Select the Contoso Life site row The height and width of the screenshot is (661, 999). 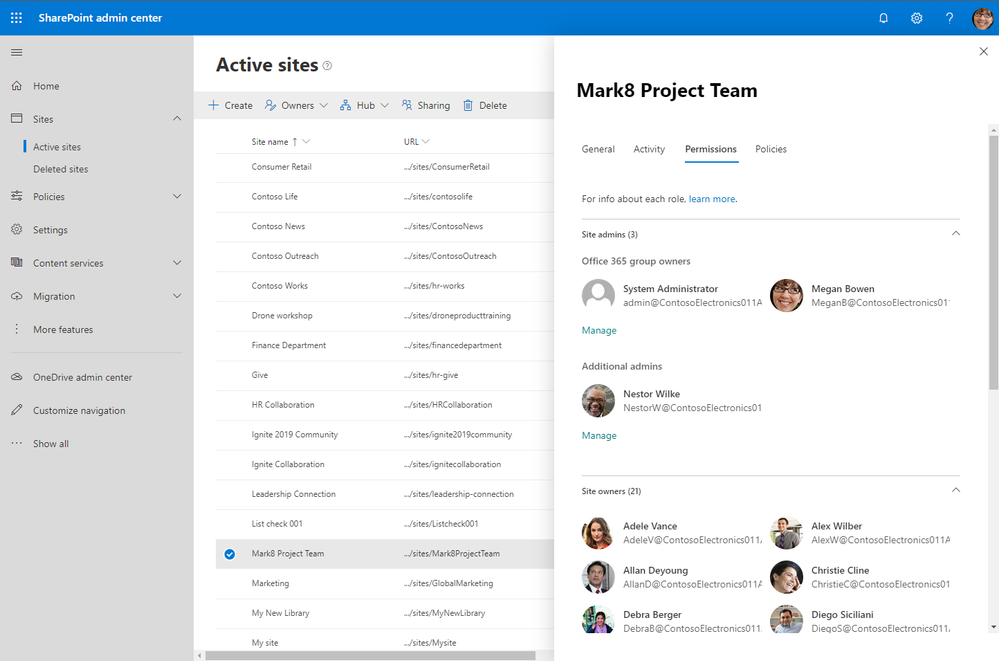384,197
